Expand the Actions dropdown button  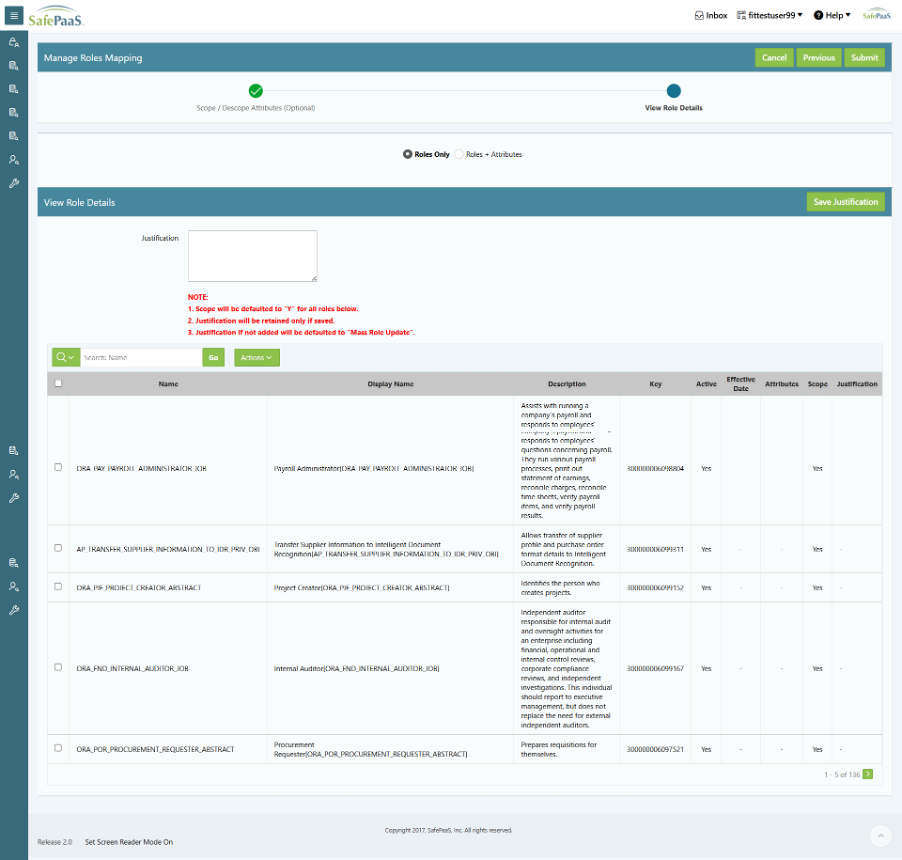pyautogui.click(x=257, y=357)
